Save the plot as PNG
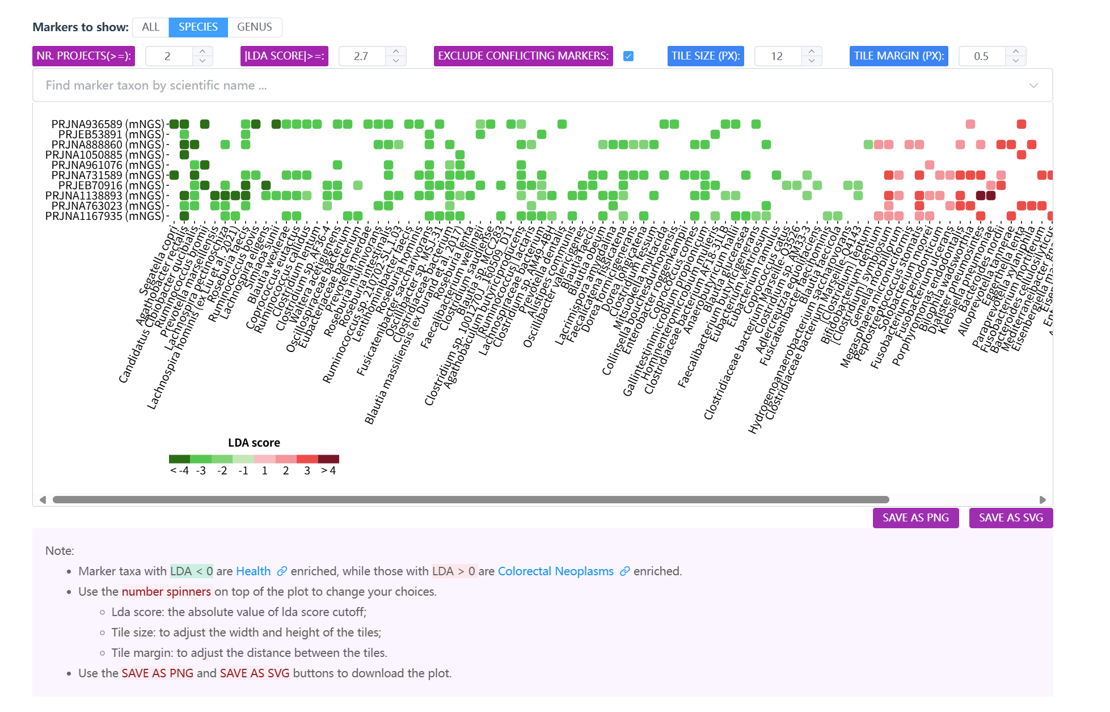The height and width of the screenshot is (712, 1110). coord(915,518)
